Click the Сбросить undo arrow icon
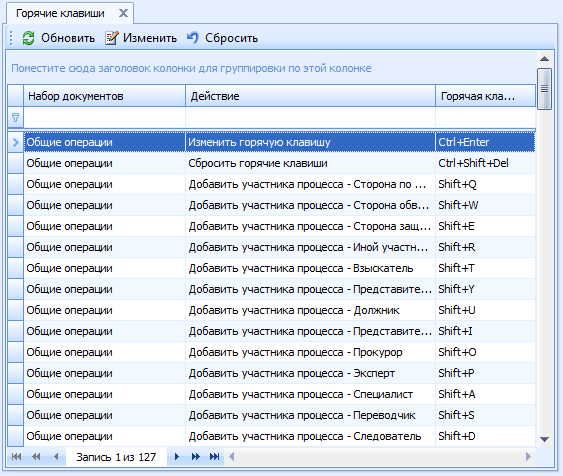 193,37
